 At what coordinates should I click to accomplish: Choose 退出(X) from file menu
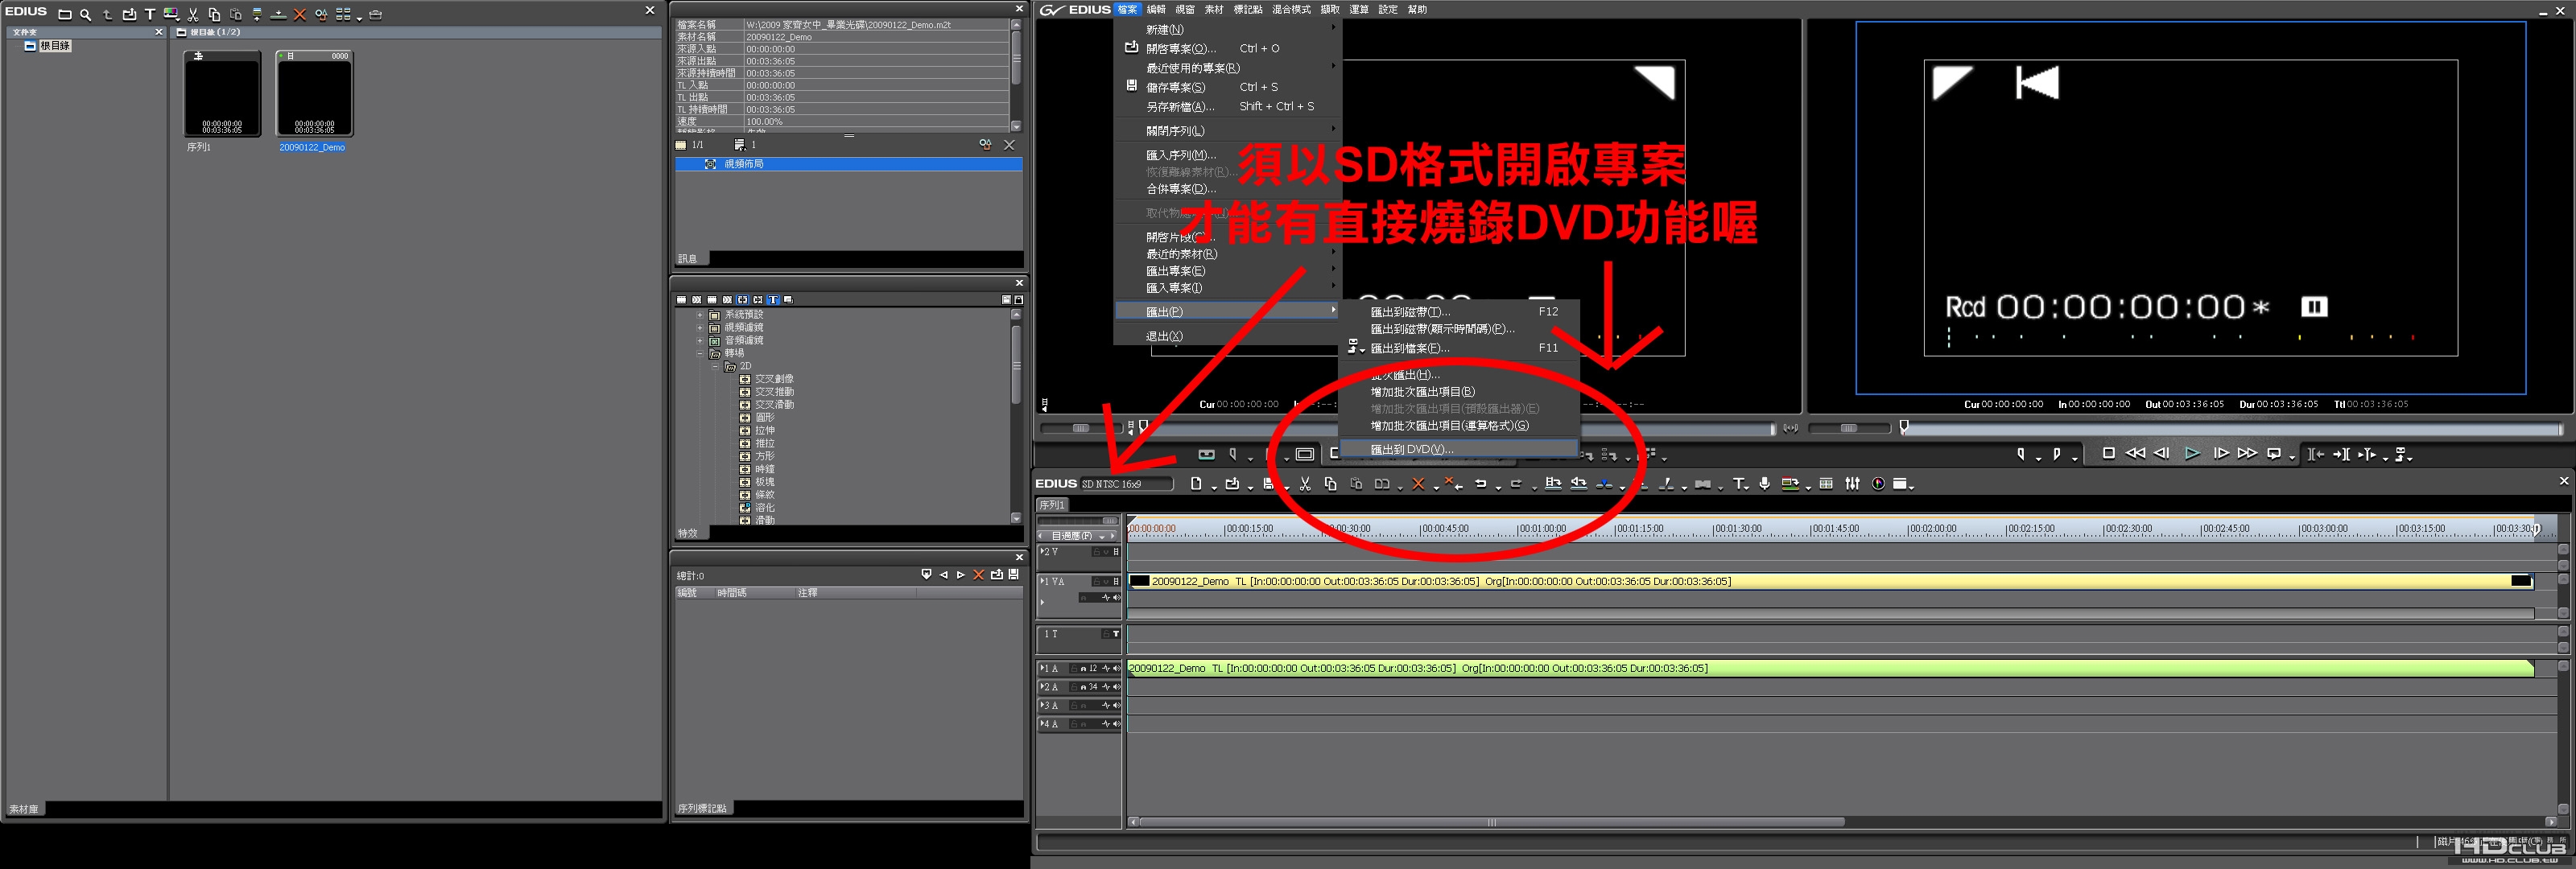tap(1227, 336)
